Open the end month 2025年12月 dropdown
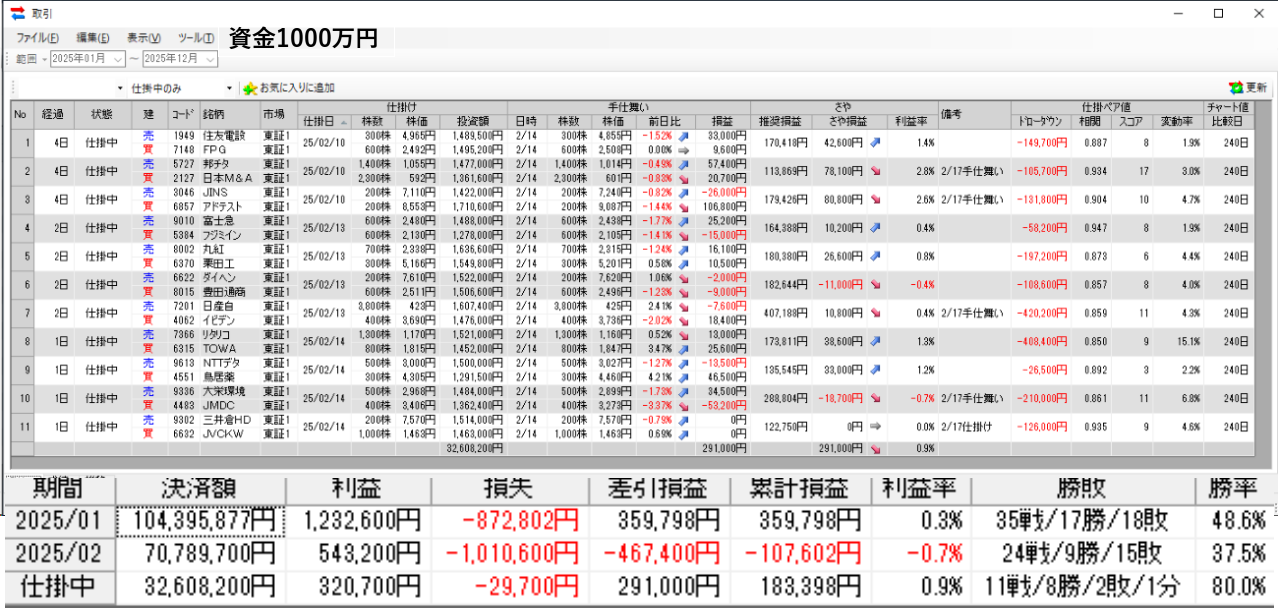 (210, 59)
